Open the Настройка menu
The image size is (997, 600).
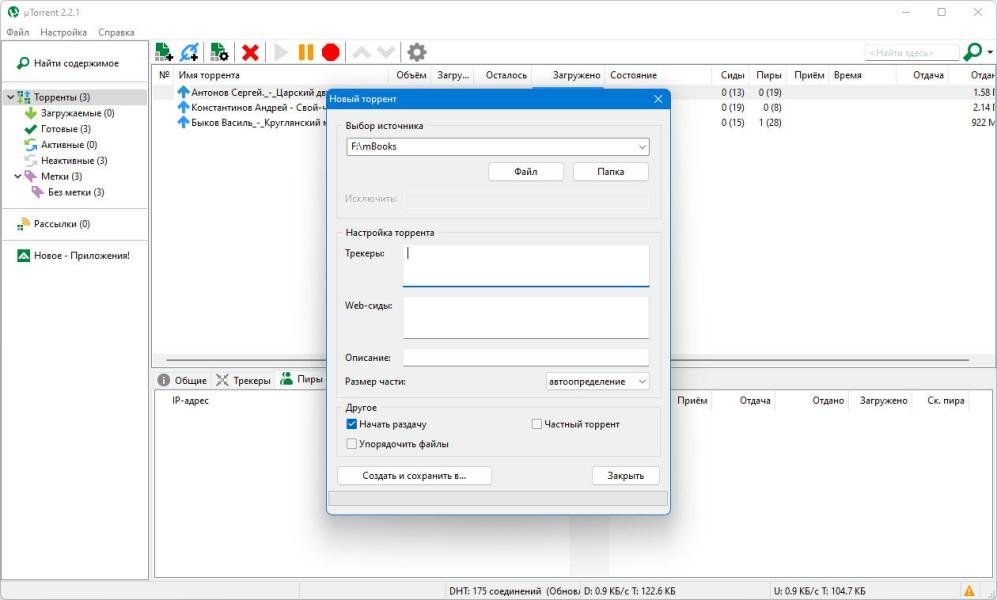(63, 32)
